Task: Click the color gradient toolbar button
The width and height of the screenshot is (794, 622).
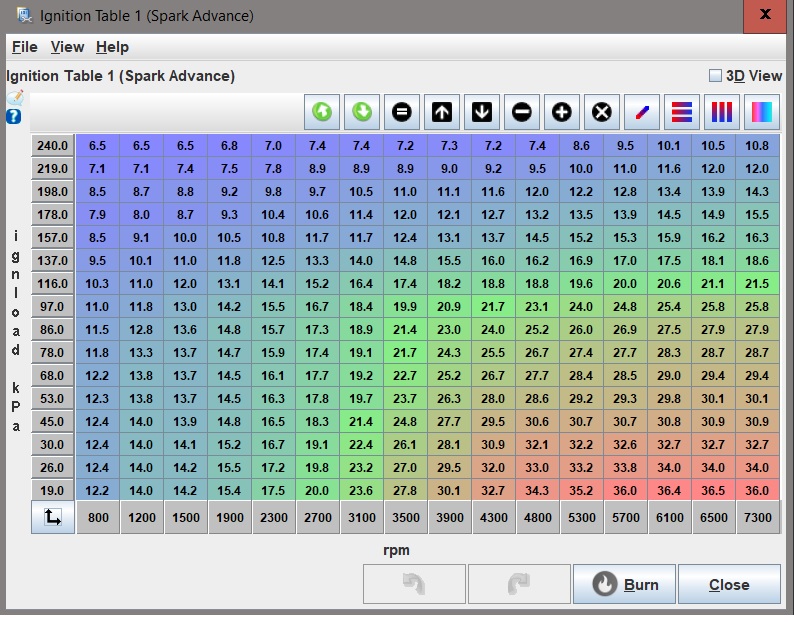Action: 762,112
